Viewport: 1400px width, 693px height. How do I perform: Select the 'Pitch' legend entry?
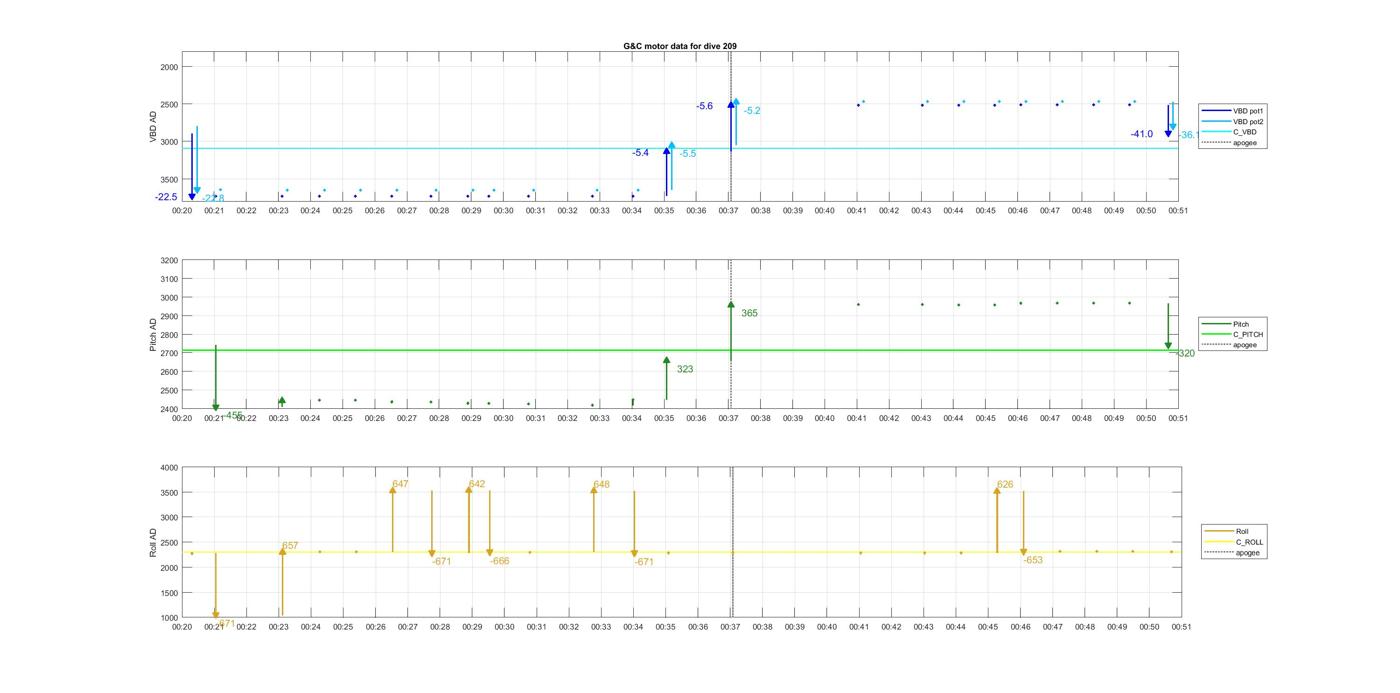pos(1226,324)
